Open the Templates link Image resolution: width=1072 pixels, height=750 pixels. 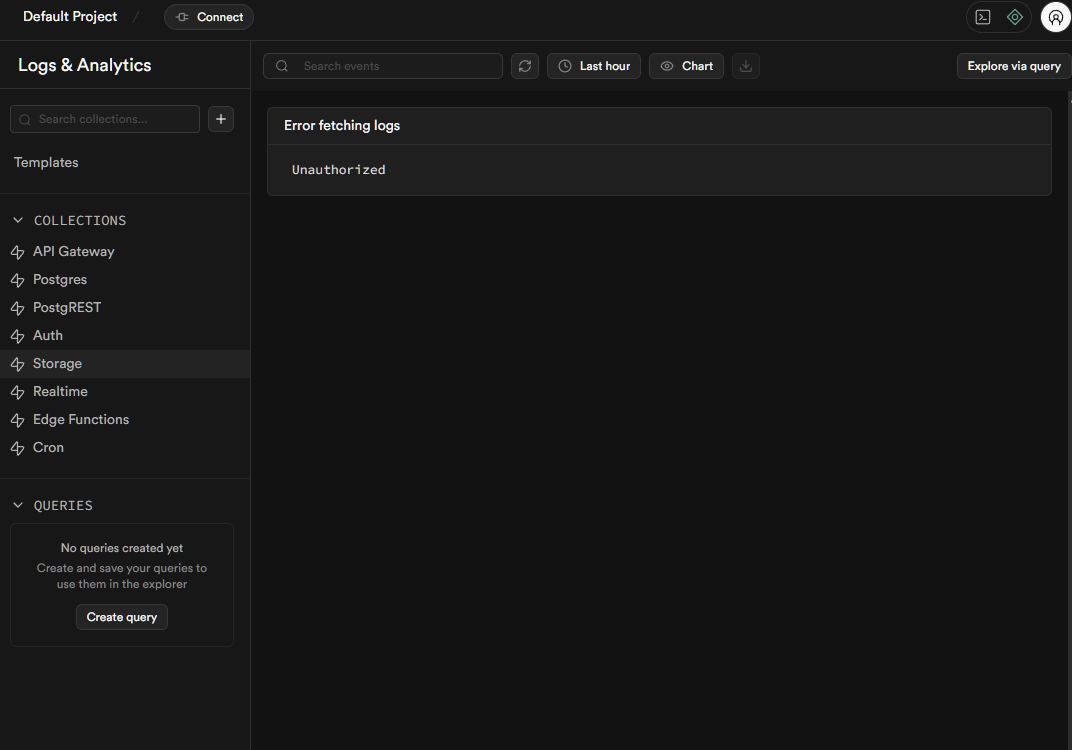coord(46,163)
